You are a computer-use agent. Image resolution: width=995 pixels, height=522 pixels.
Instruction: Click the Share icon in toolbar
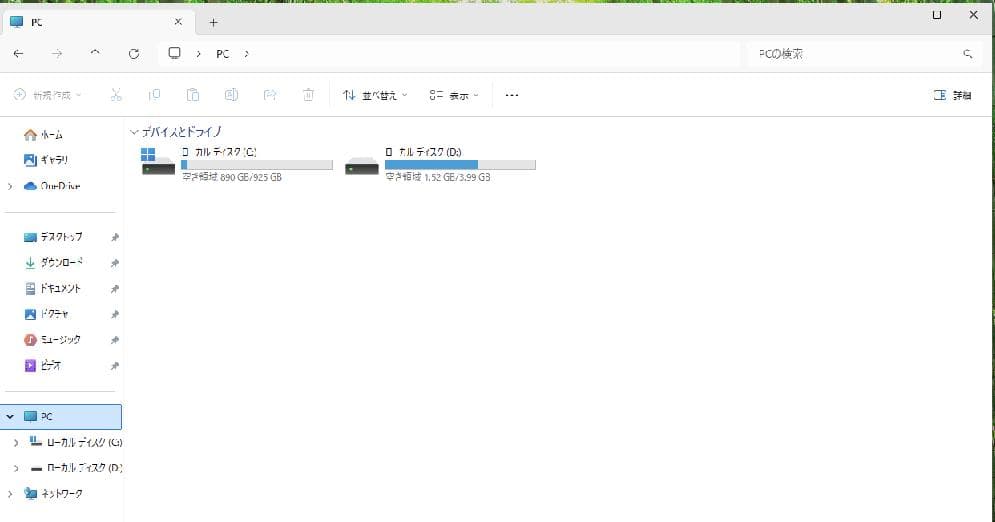[269, 95]
